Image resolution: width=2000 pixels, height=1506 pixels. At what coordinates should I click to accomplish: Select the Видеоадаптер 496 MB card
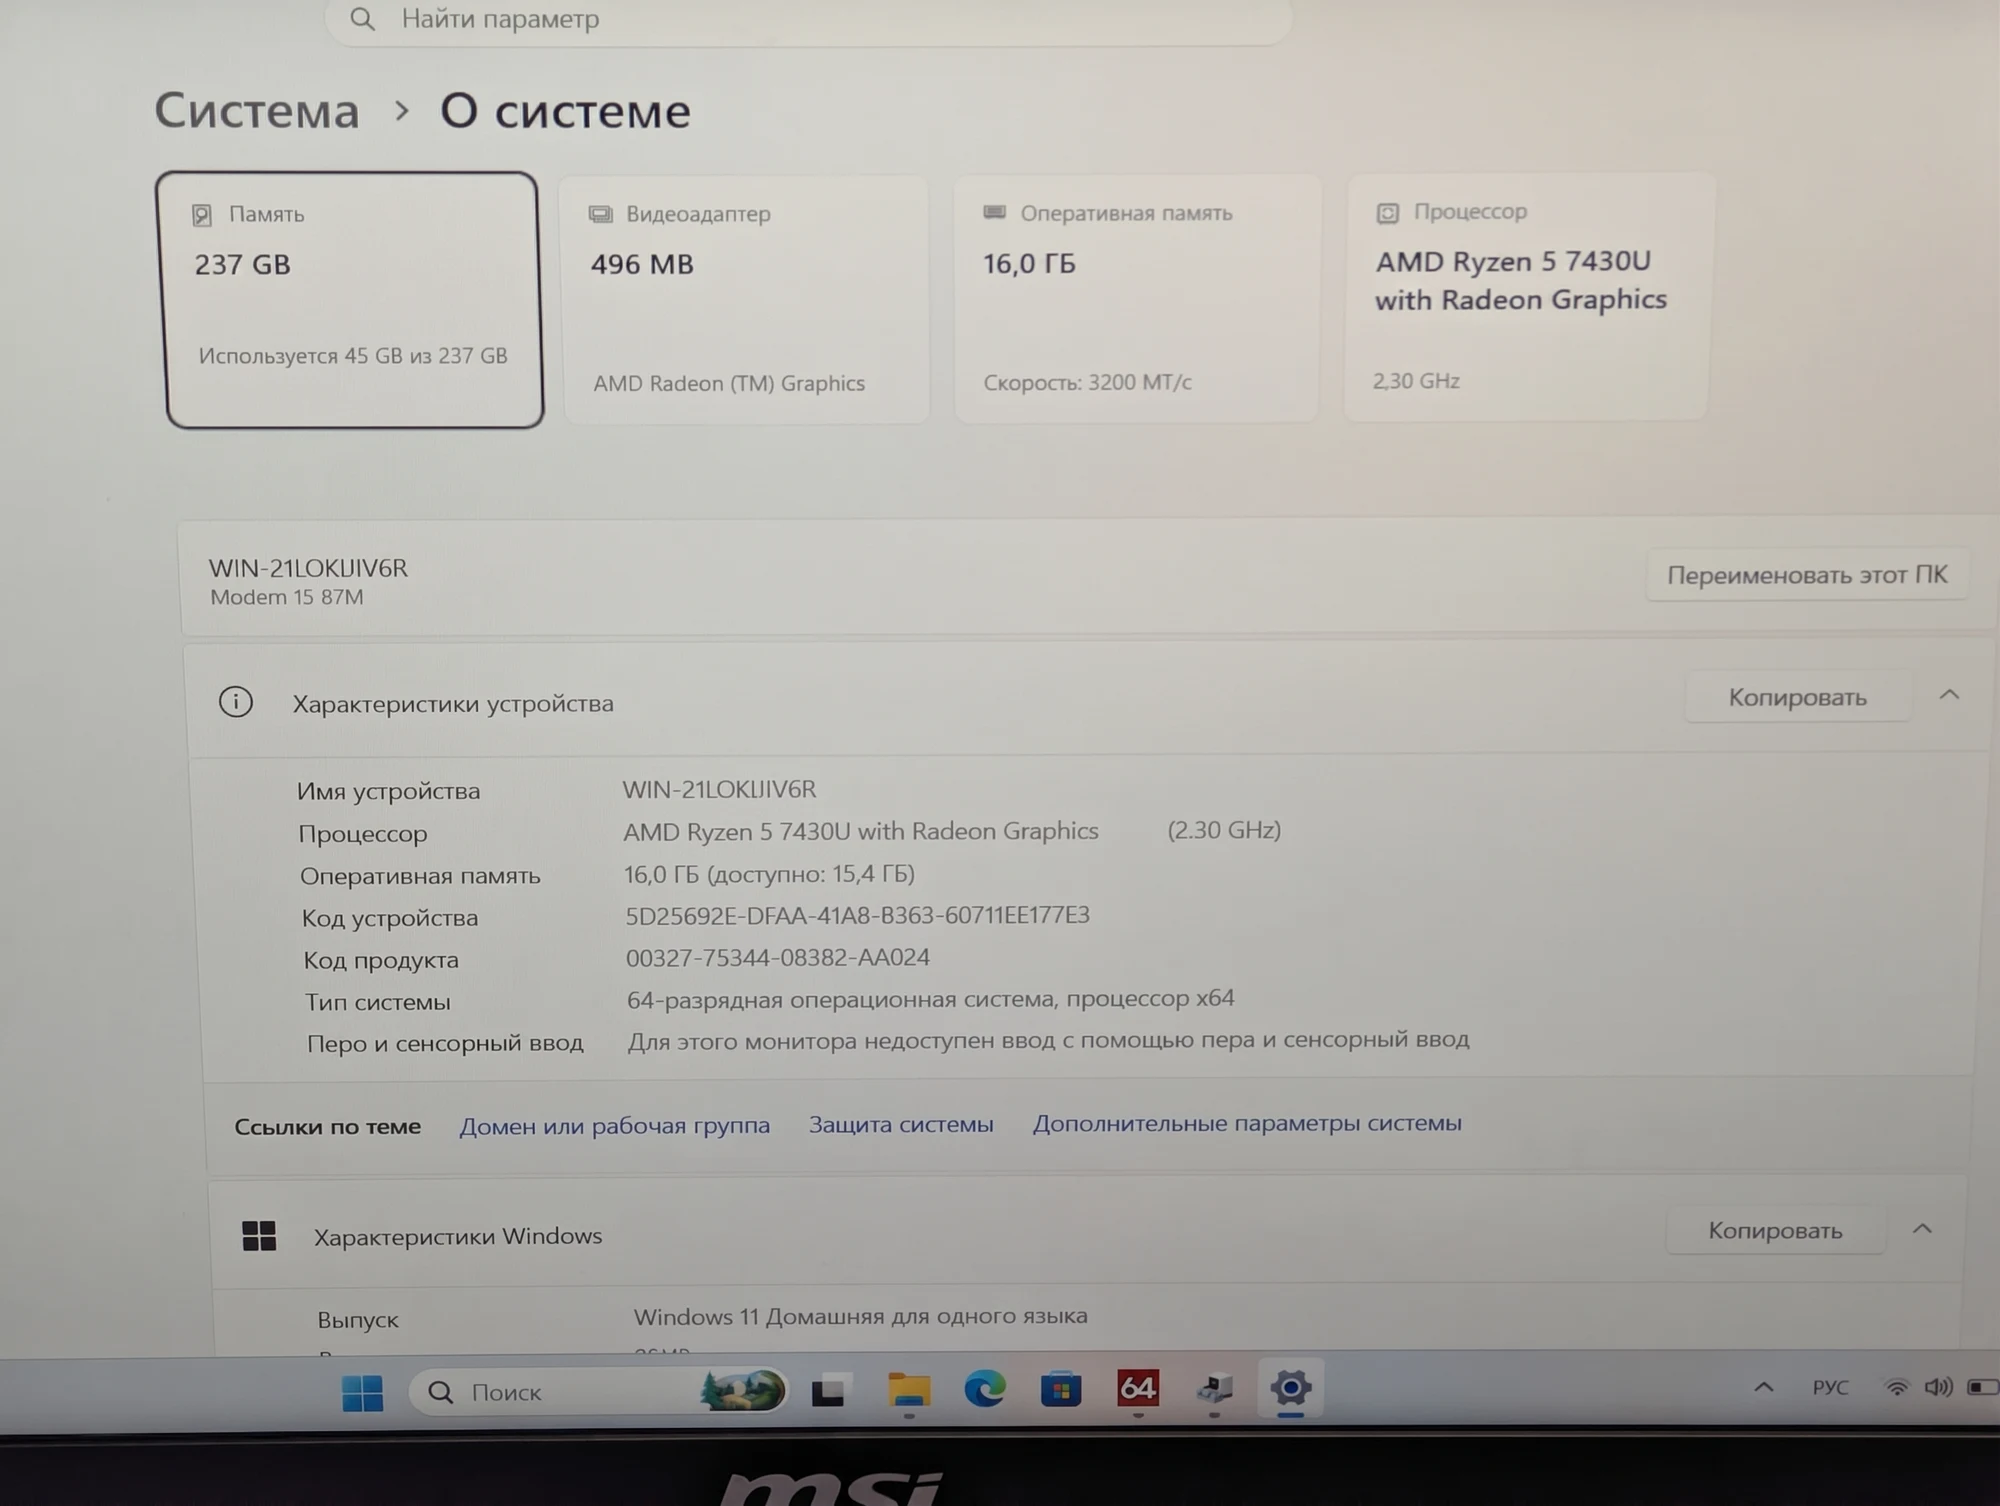(x=744, y=298)
